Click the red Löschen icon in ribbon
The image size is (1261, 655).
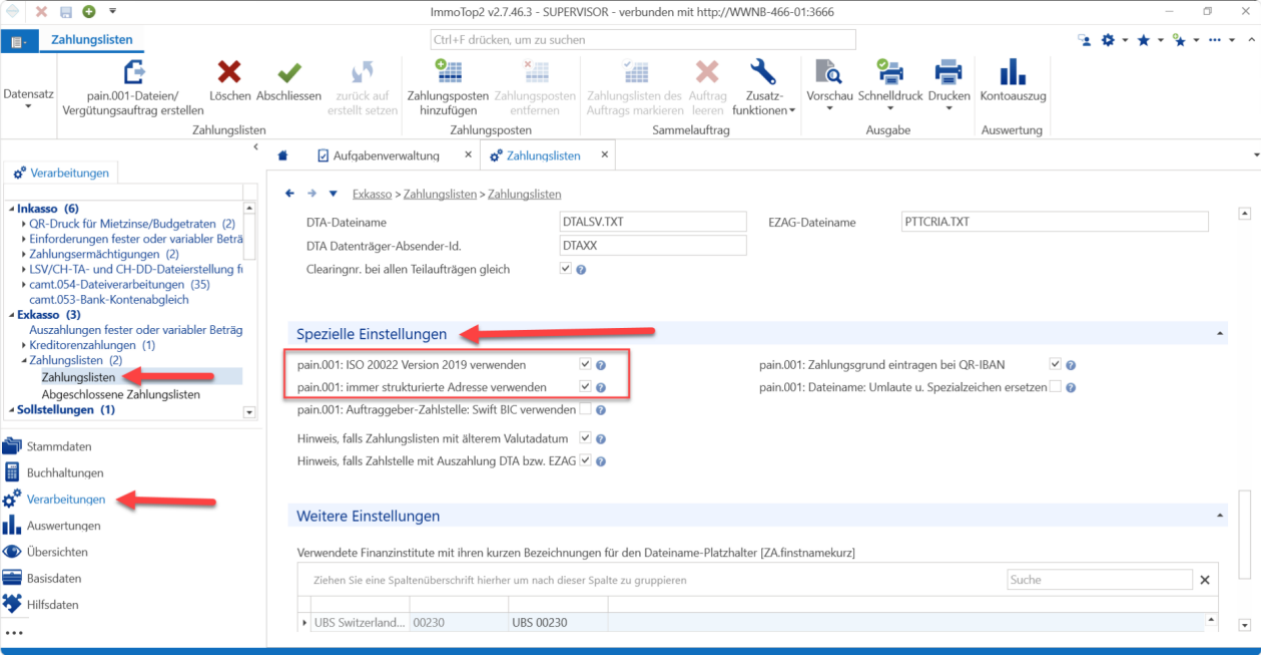click(229, 72)
